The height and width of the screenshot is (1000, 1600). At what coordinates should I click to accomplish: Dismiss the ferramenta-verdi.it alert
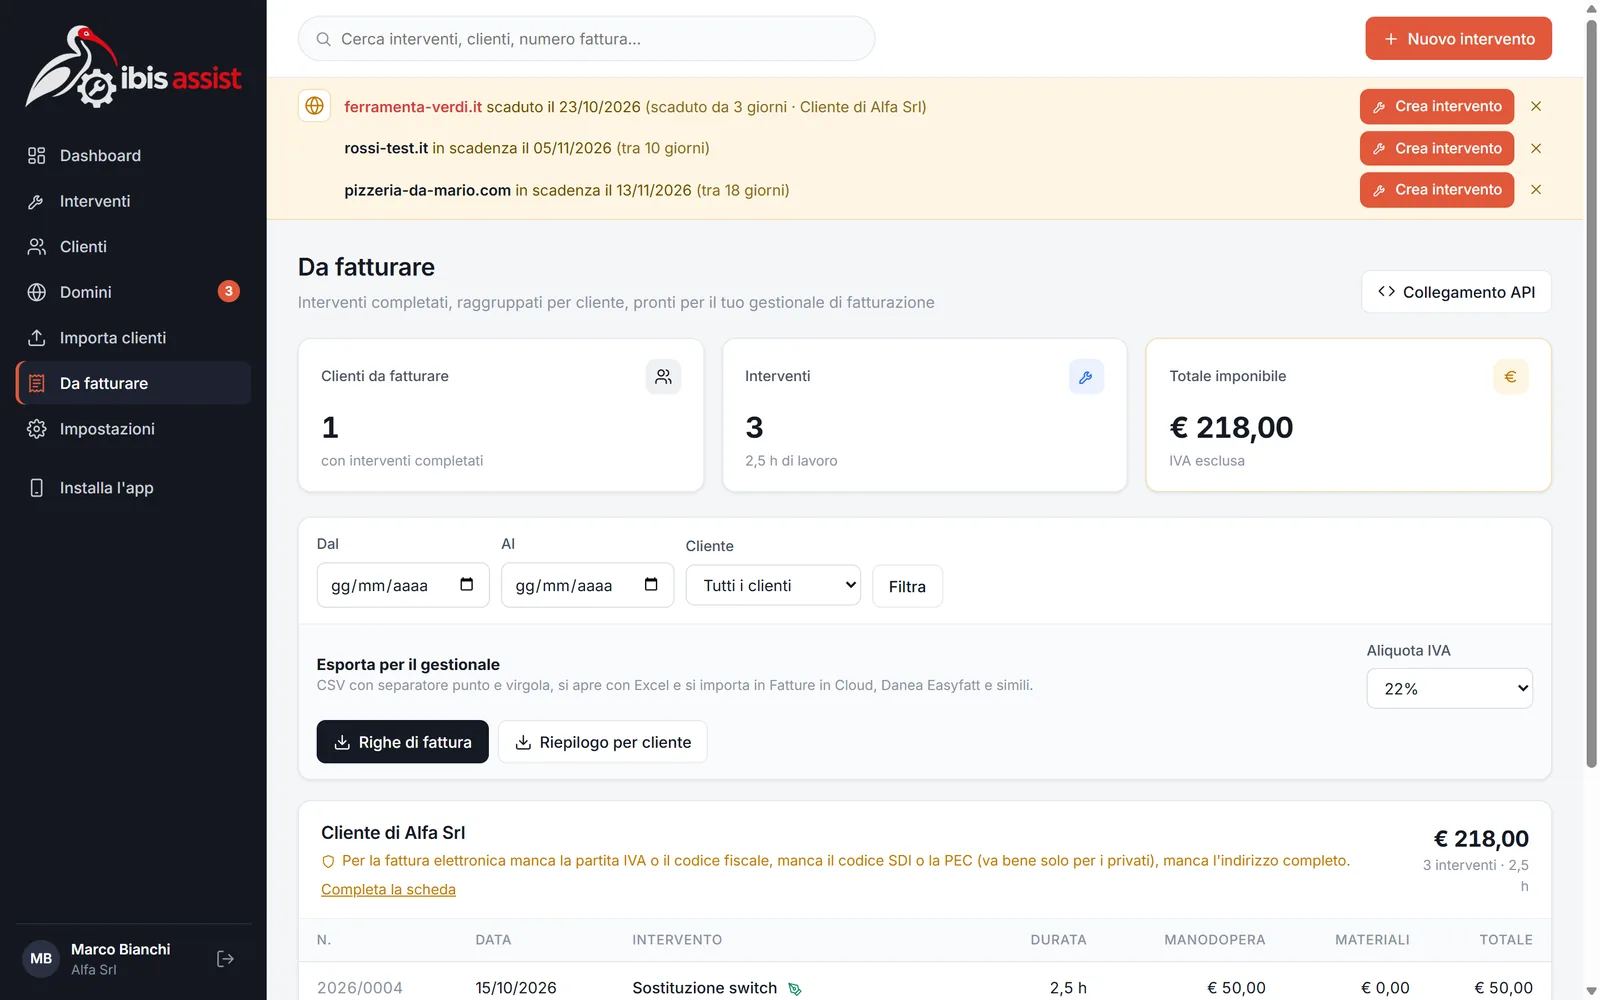[x=1536, y=106]
